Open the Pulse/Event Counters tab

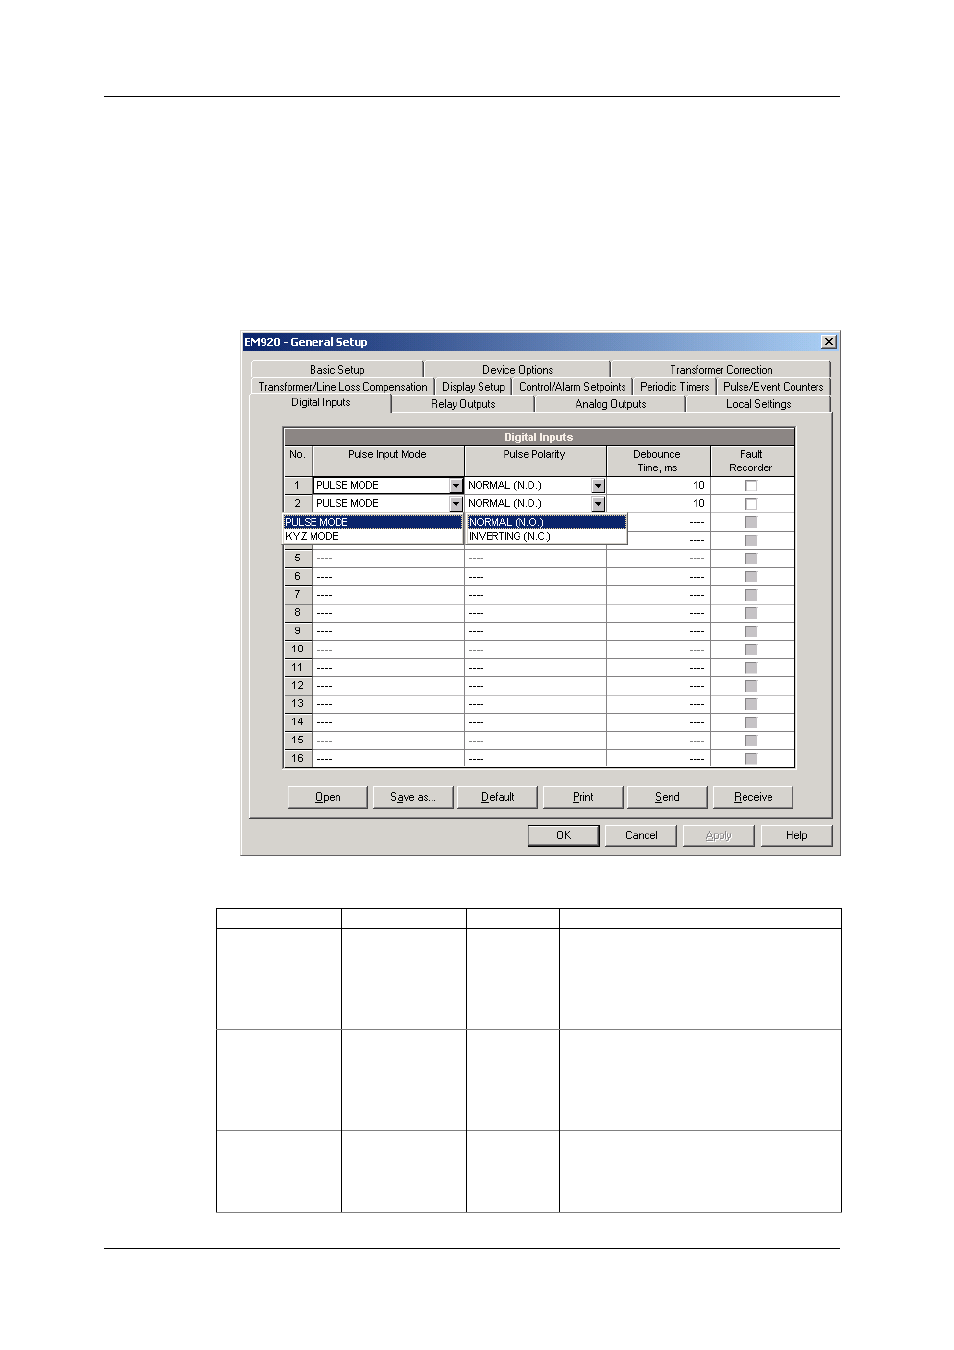[x=773, y=387]
